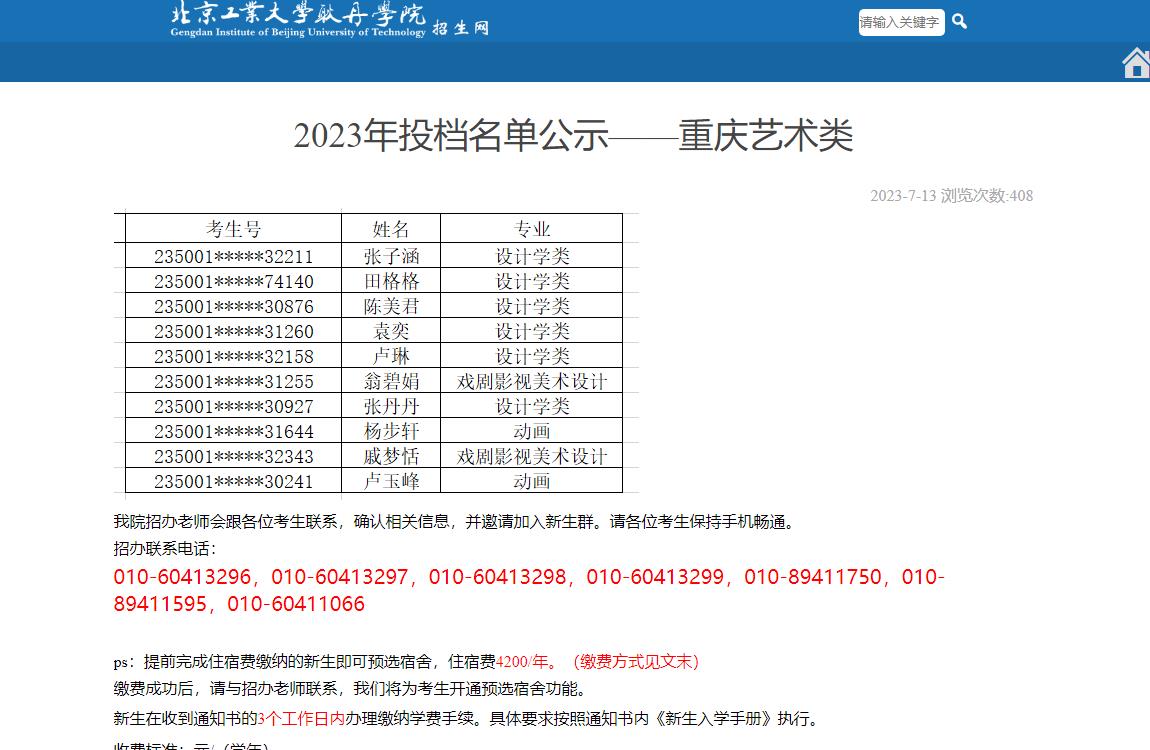Click the name 杨步轩
Viewport: 1150px width, 750px height.
pyautogui.click(x=391, y=431)
